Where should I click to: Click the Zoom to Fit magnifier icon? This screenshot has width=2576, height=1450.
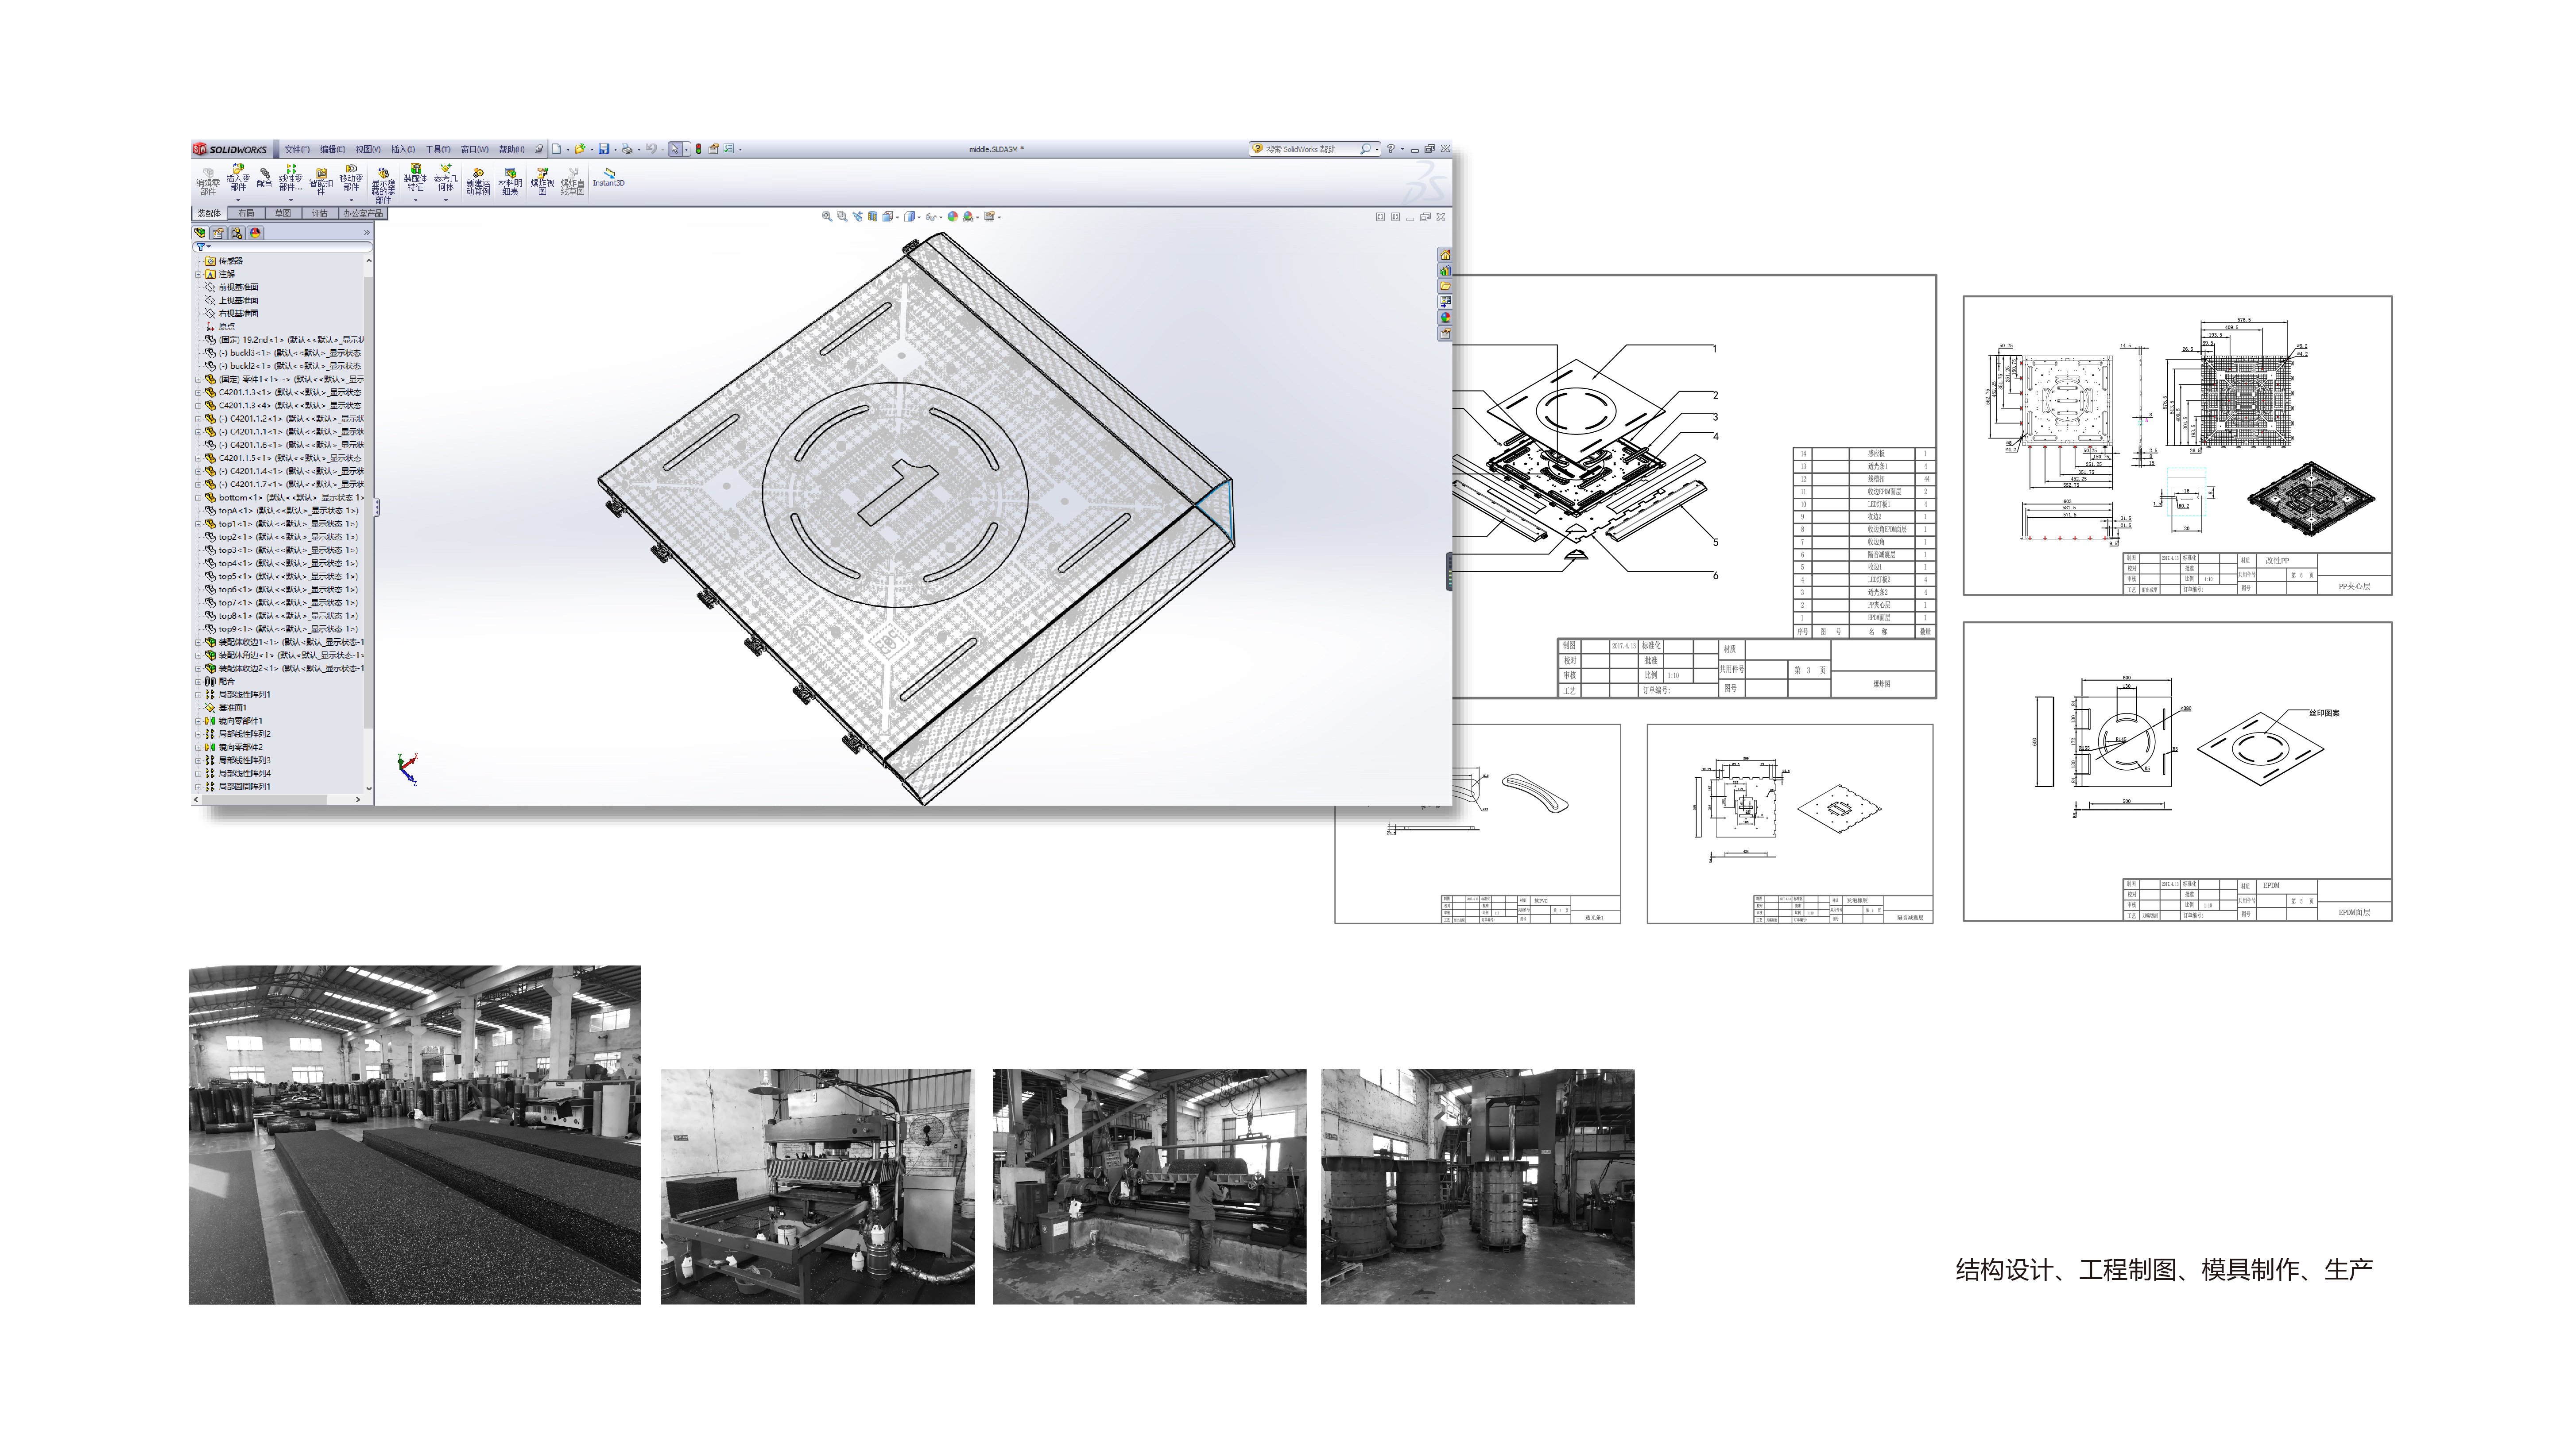coord(826,216)
